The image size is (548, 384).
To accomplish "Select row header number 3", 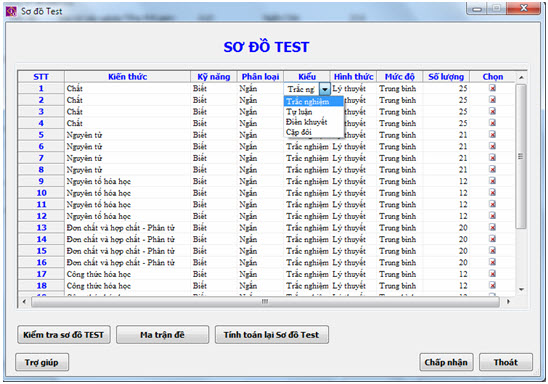I will 41,111.
